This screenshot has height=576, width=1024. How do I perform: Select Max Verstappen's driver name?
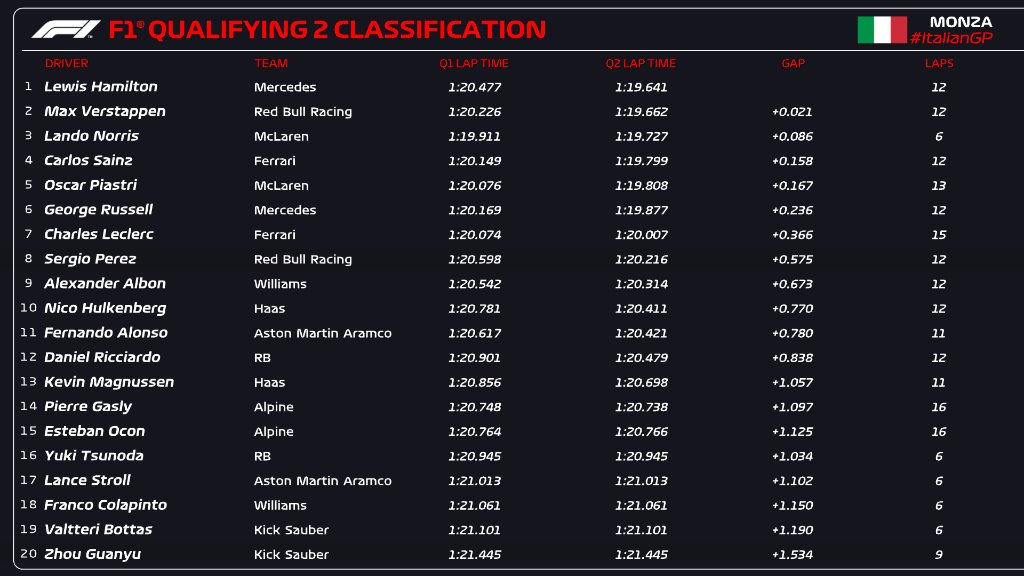(104, 112)
